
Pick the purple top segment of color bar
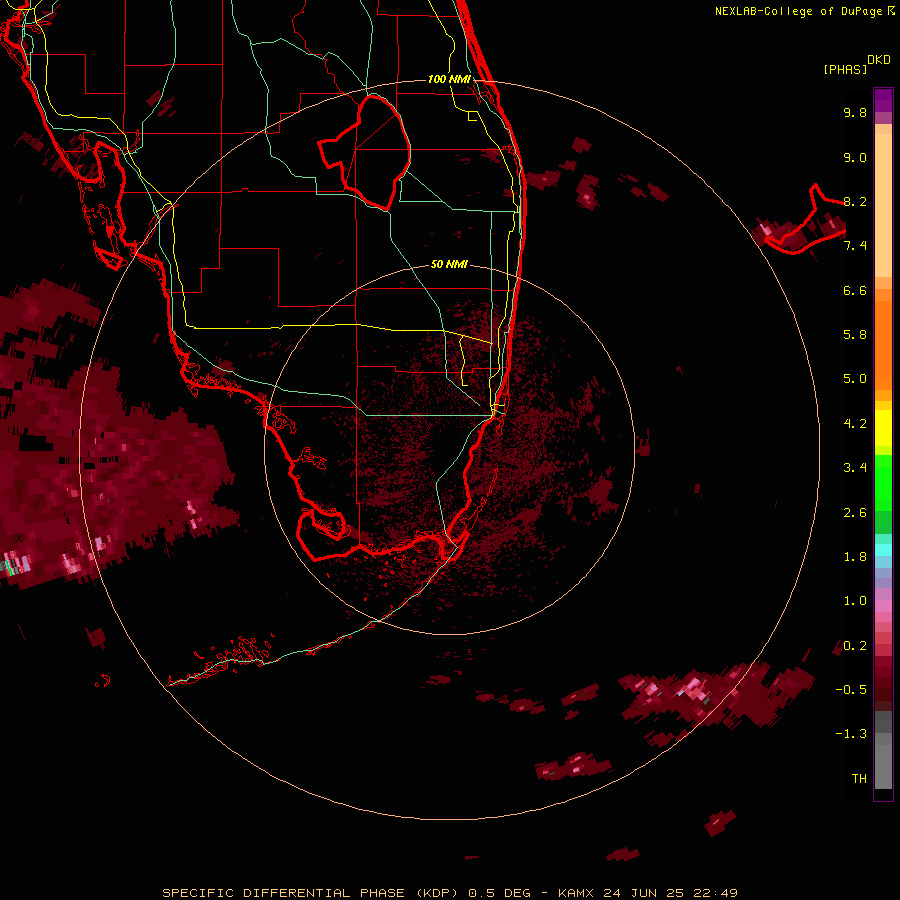(x=883, y=100)
